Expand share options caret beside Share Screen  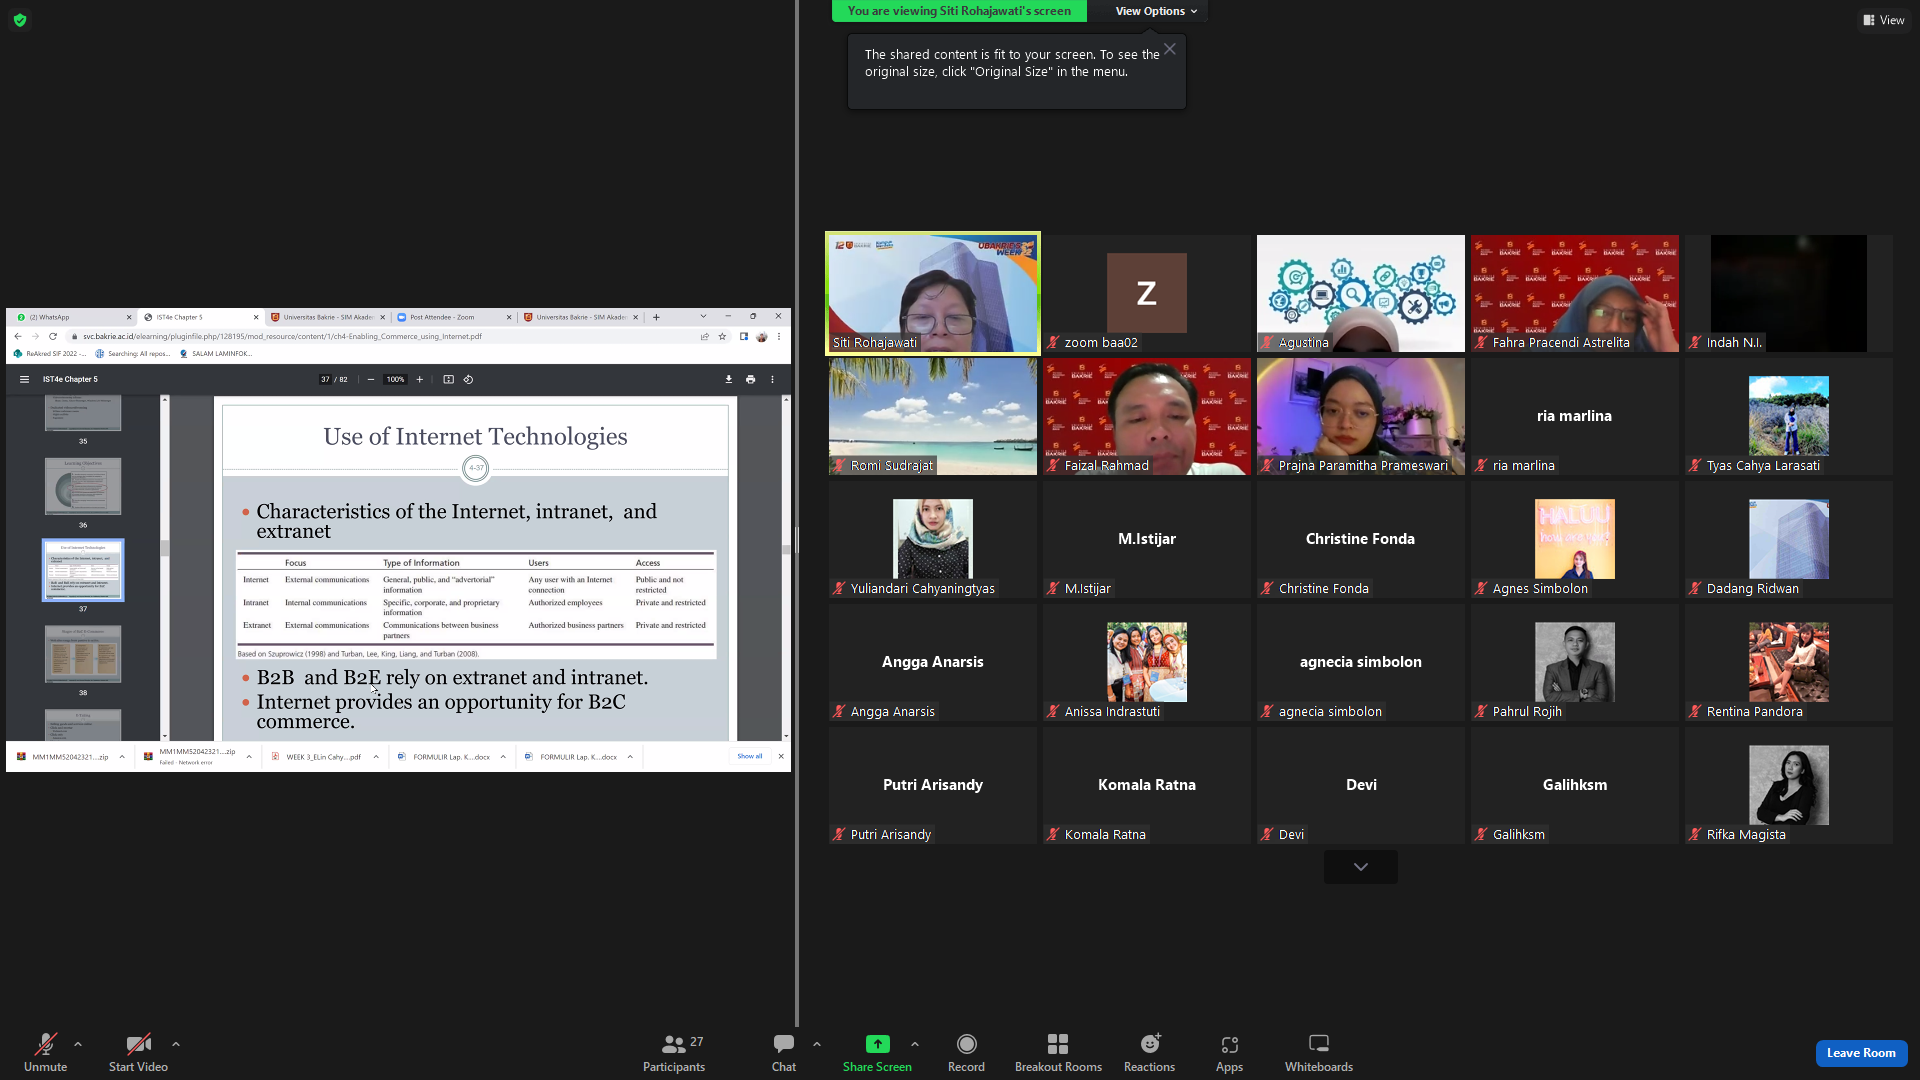915,1044
